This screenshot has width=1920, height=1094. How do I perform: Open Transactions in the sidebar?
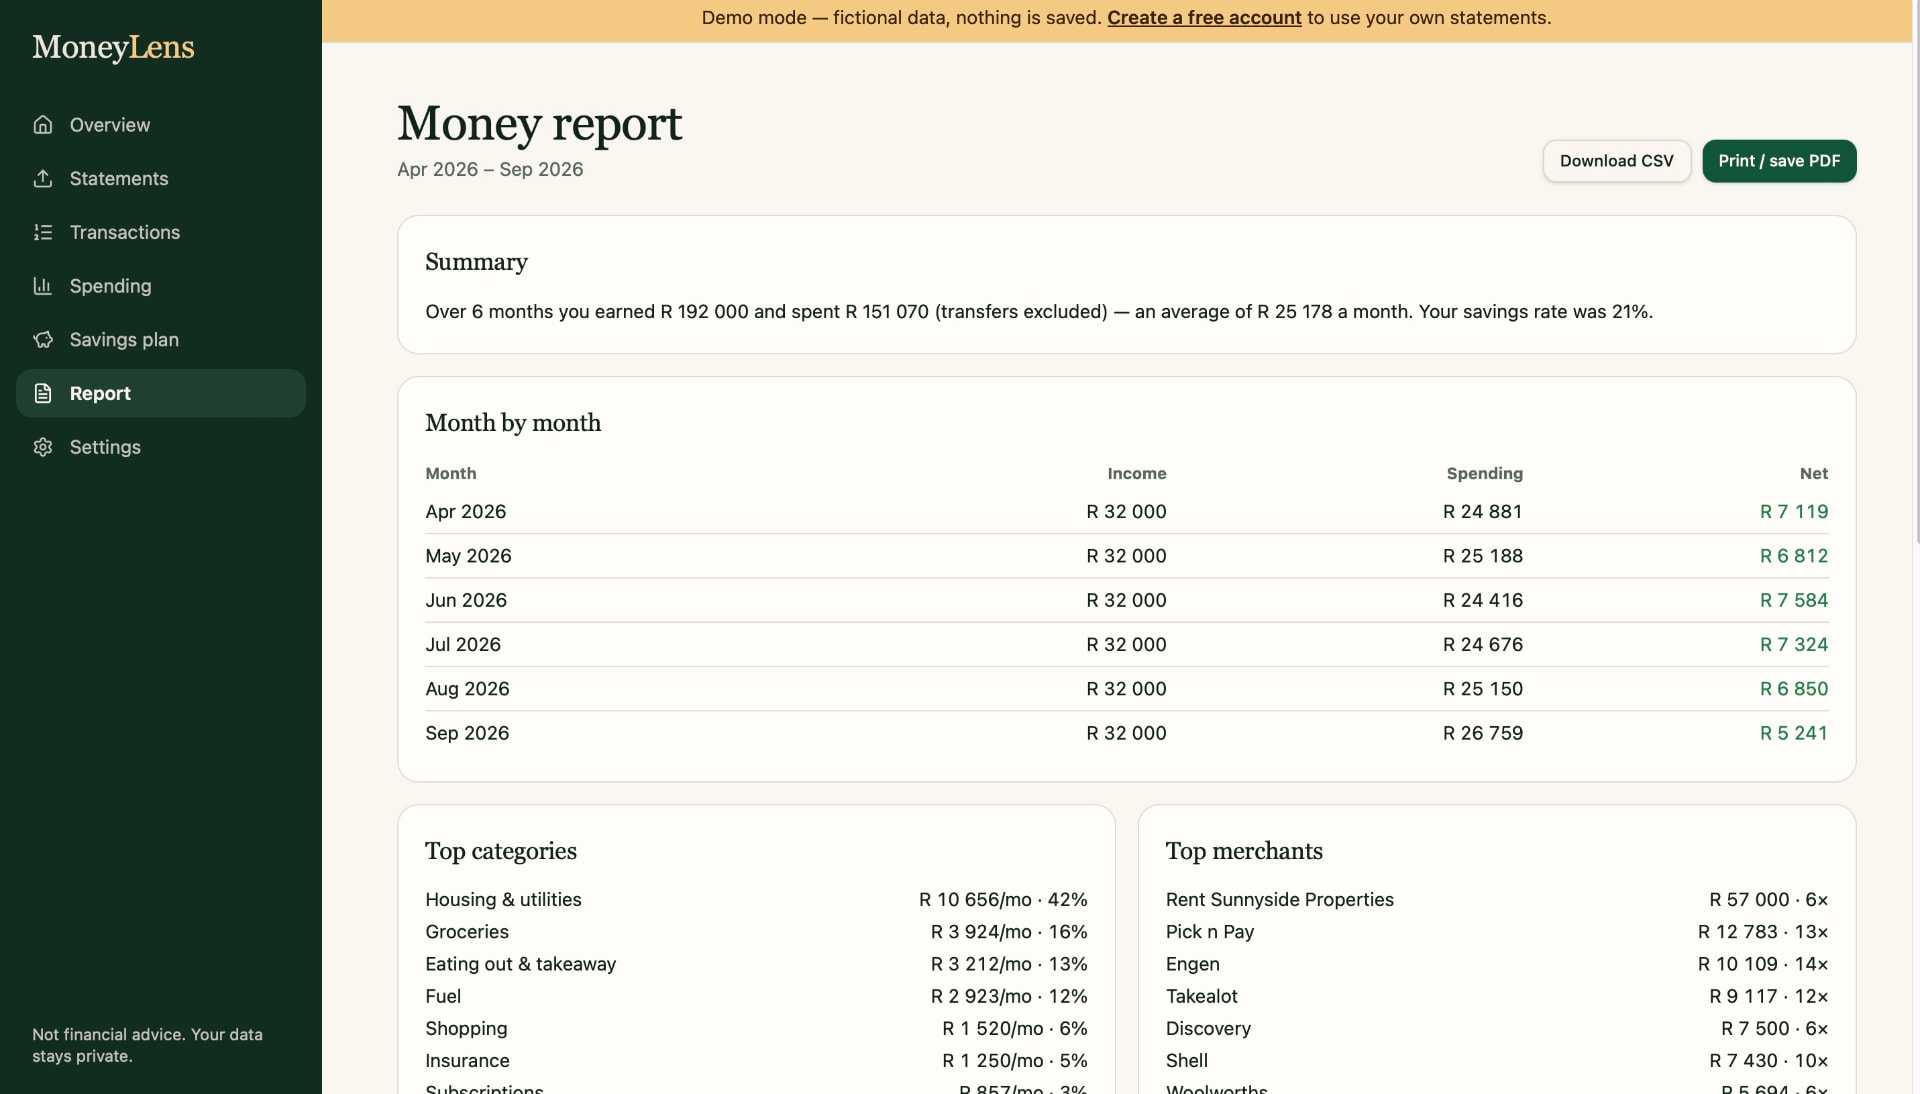point(161,232)
